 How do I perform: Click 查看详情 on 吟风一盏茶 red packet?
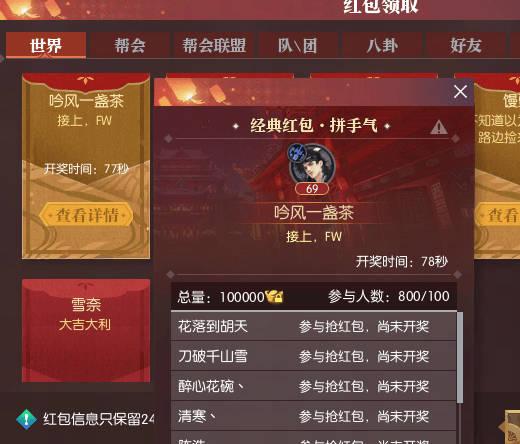pyautogui.click(x=86, y=215)
